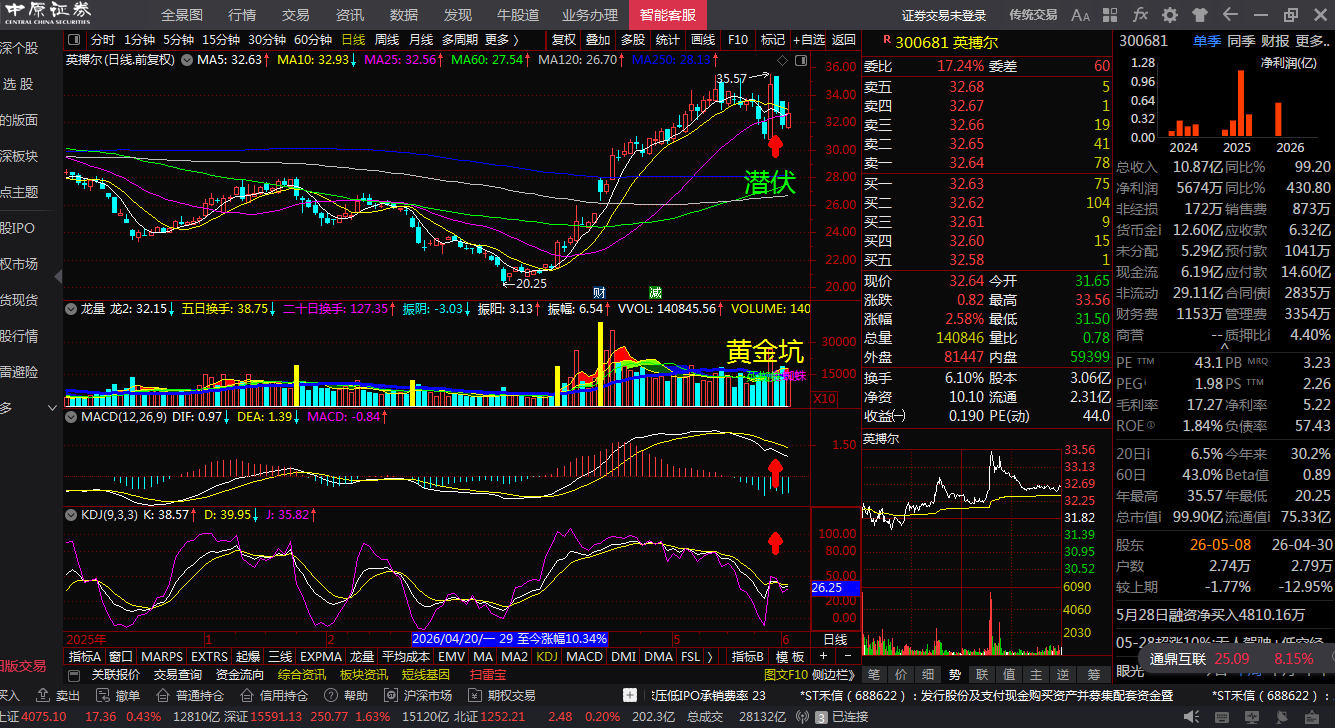Switch to 日线 daily period
This screenshot has height=728, width=1335.
(x=354, y=40)
